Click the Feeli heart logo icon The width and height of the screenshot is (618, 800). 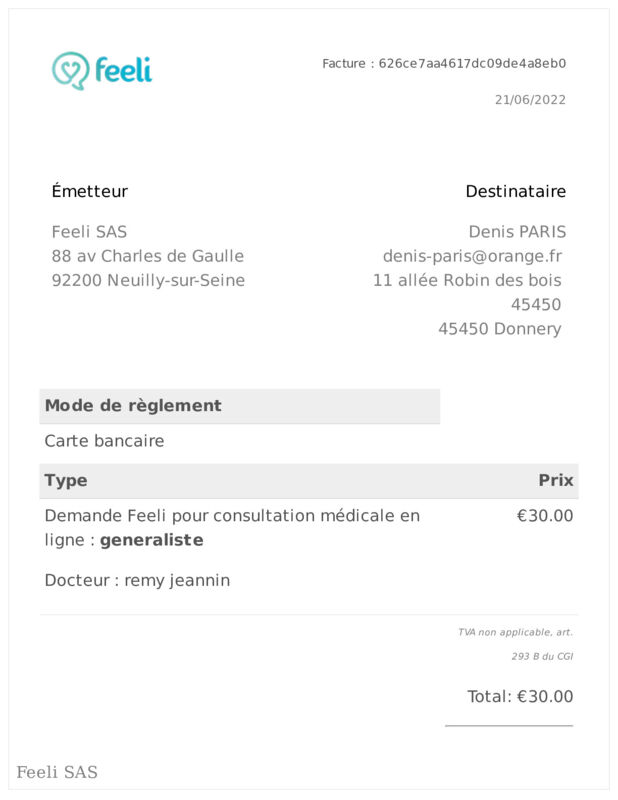(x=70, y=70)
